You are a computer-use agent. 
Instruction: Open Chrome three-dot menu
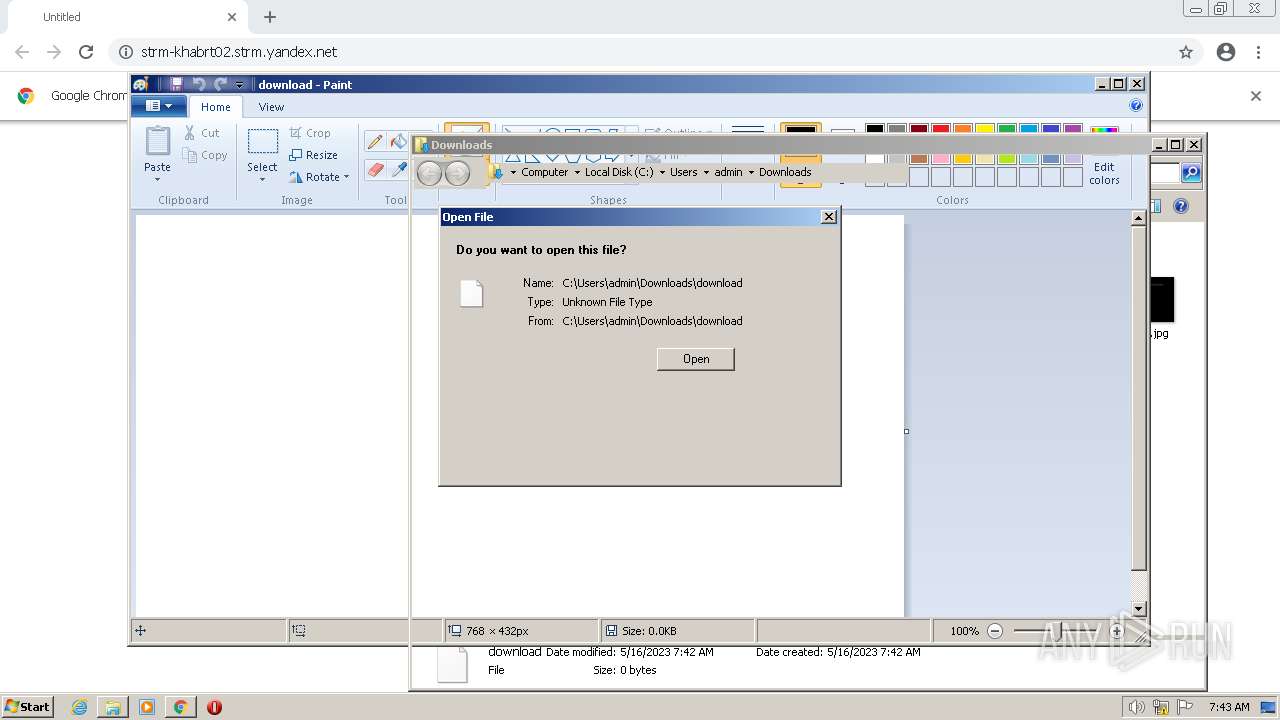(1259, 52)
